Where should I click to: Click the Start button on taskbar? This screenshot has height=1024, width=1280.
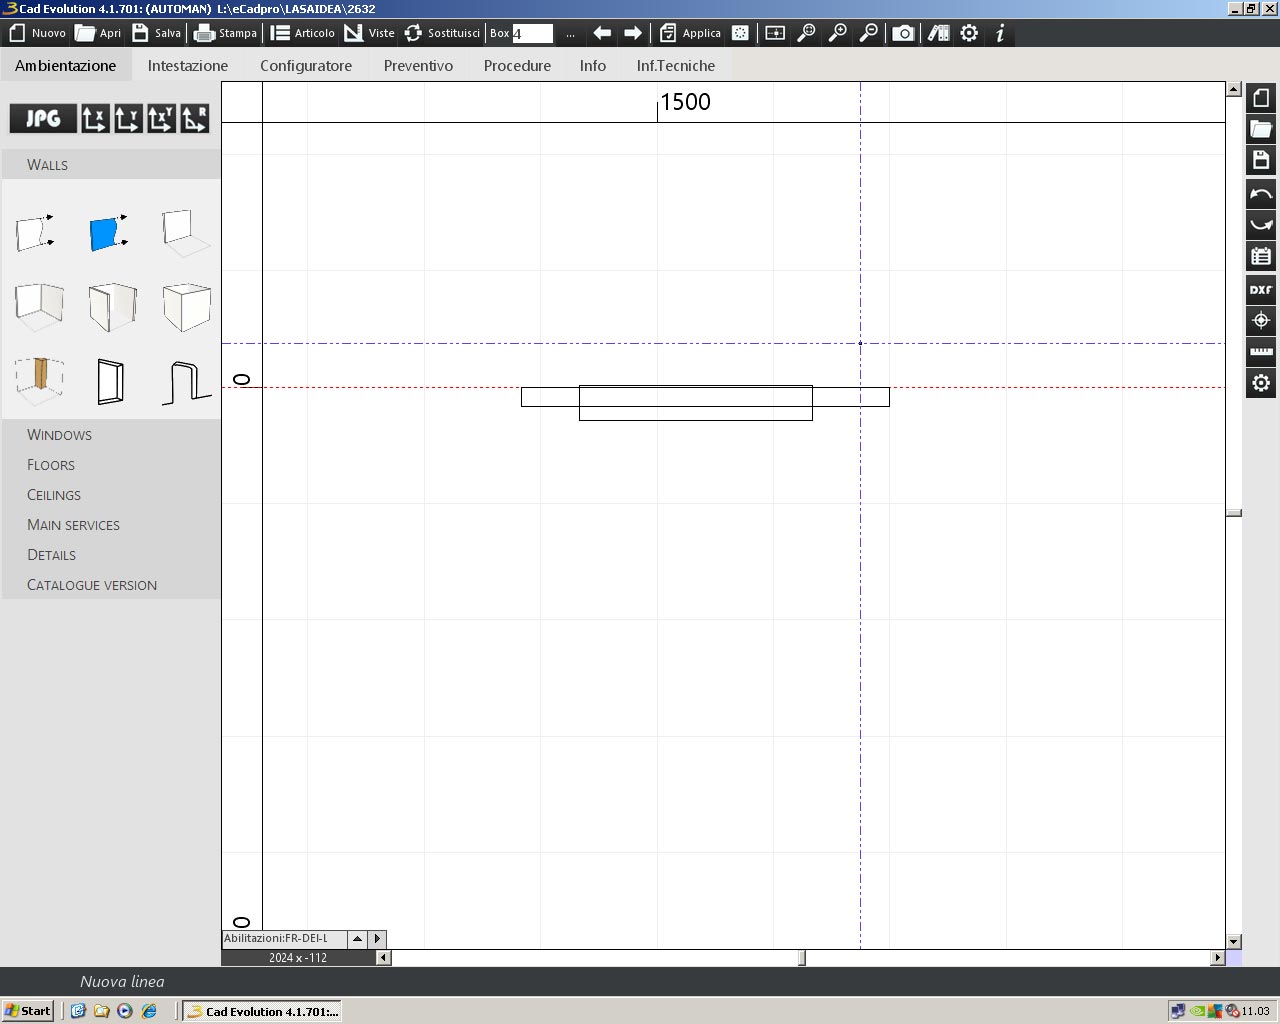point(28,1011)
